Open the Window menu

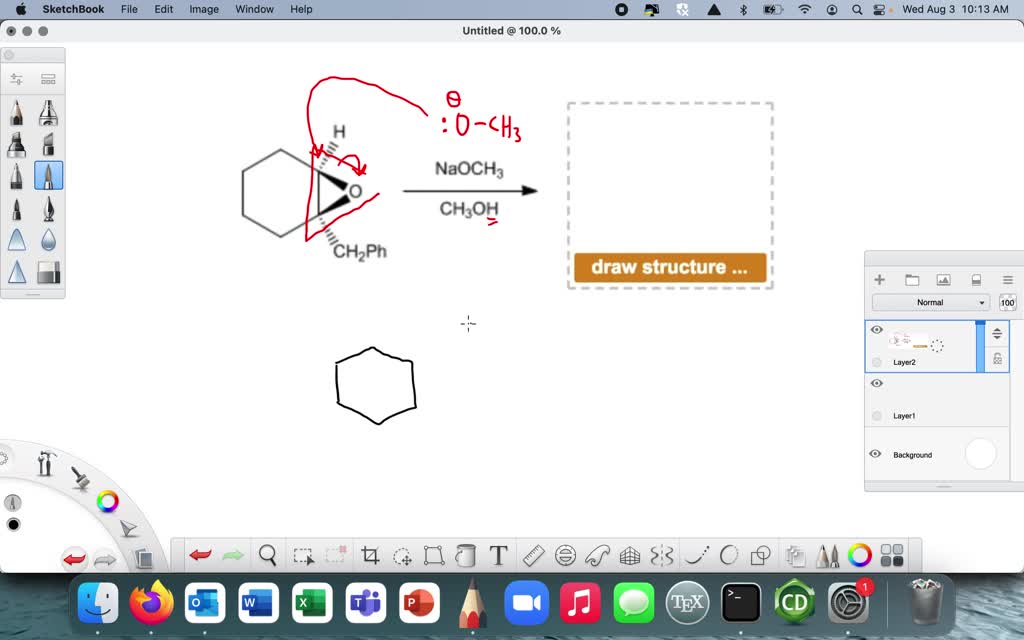(254, 9)
